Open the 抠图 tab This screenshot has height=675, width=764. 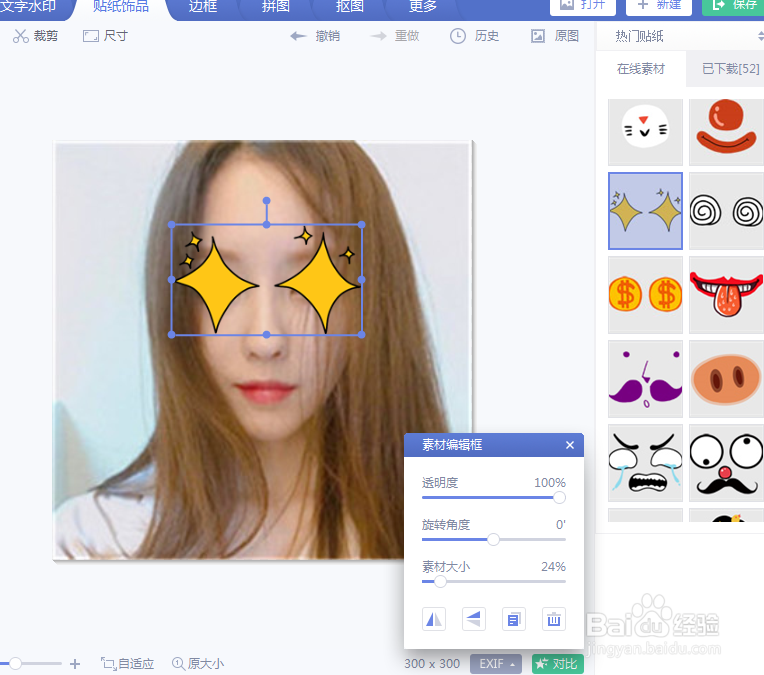(x=349, y=6)
